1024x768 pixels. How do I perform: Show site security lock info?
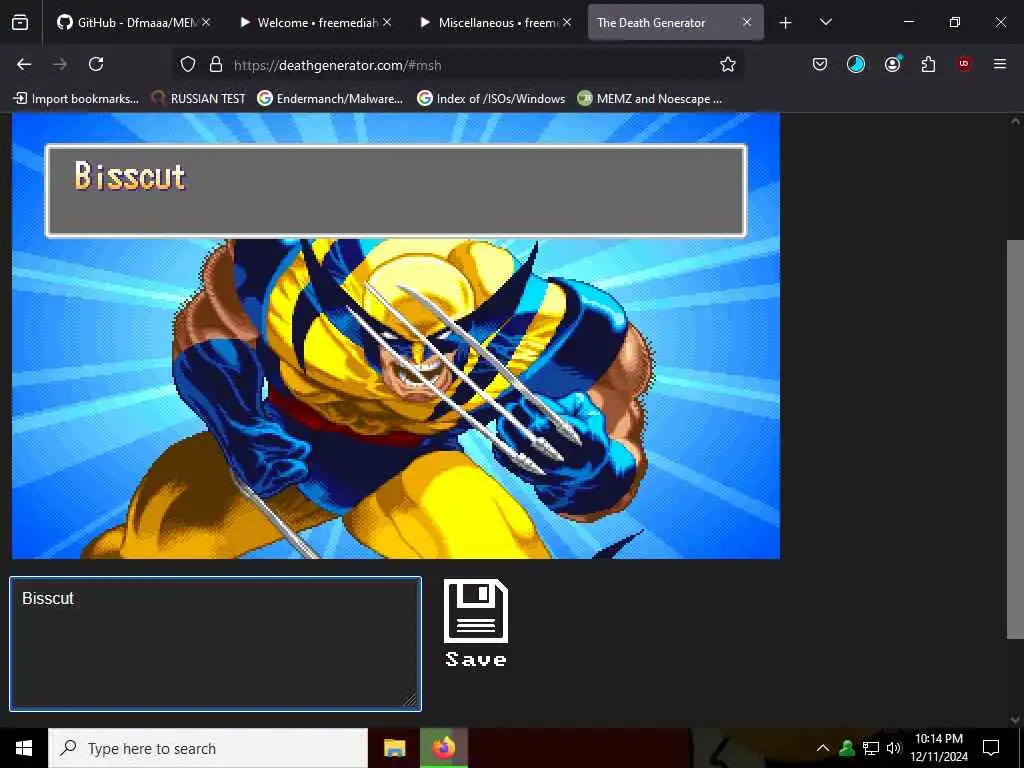pos(216,65)
